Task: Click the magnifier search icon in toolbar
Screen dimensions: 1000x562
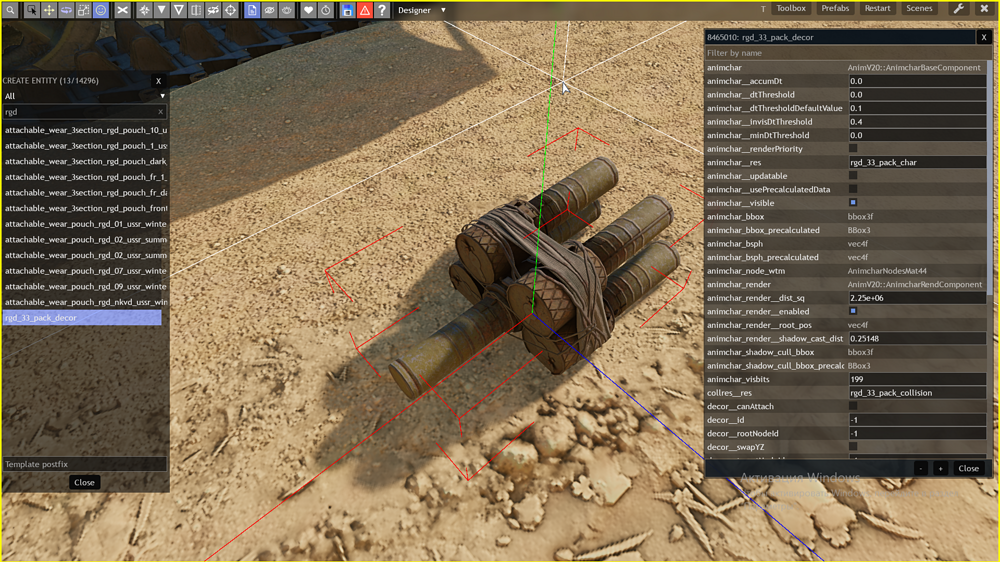Action: point(12,10)
